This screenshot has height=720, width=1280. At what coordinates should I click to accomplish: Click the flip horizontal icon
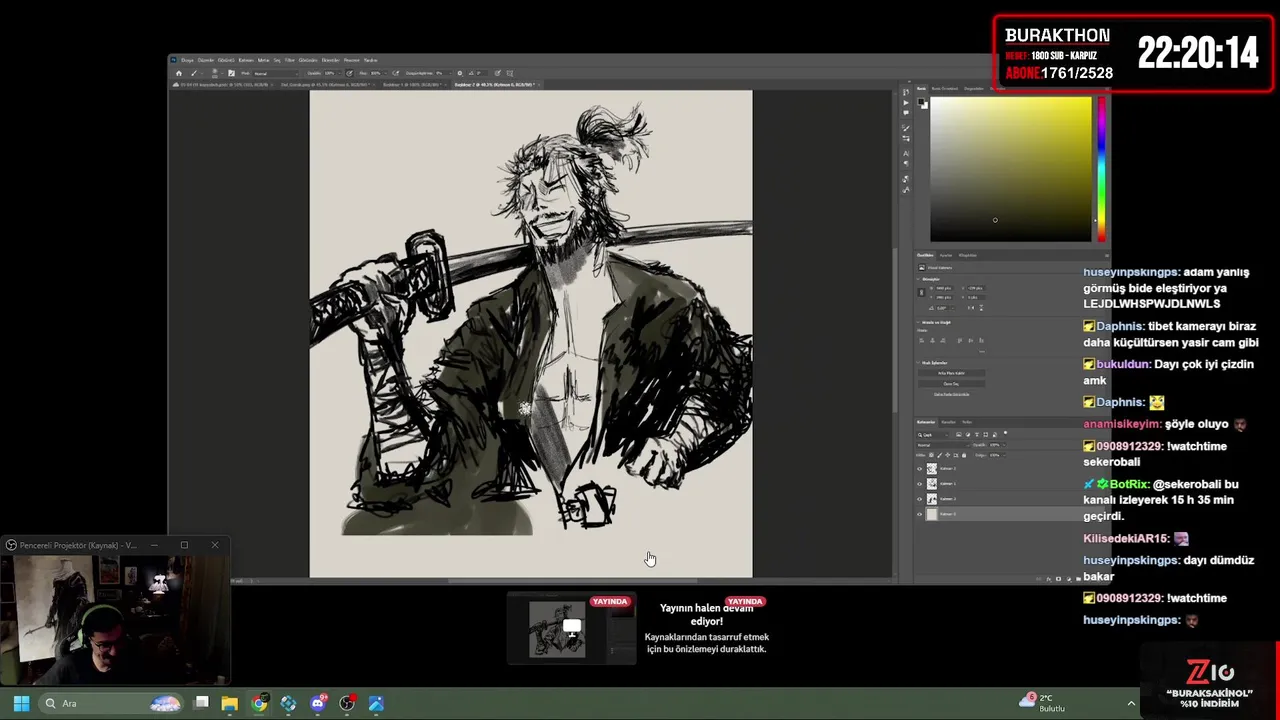[971, 308]
